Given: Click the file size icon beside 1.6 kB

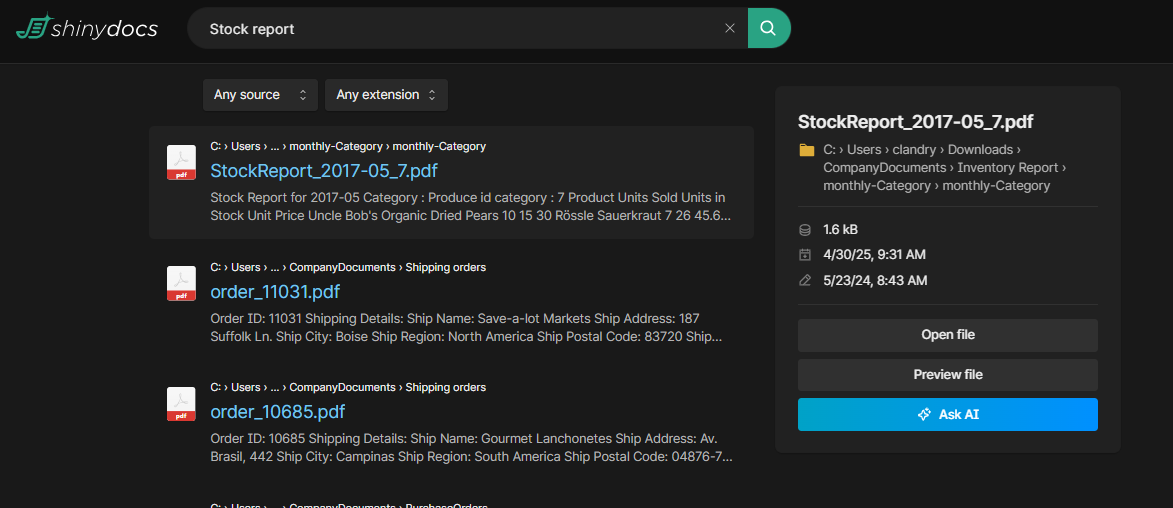Looking at the screenshot, I should [806, 229].
